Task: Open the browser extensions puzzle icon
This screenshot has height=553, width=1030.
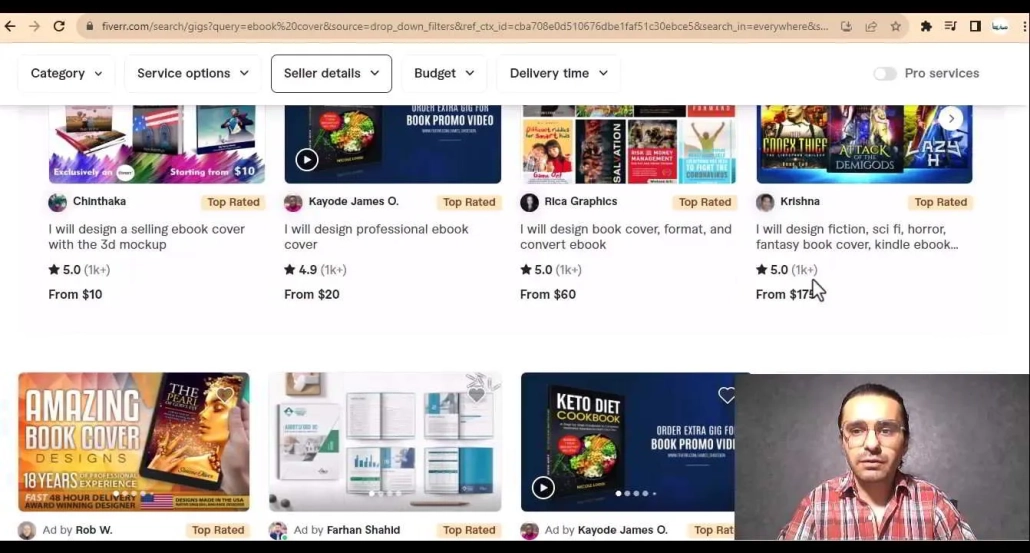Action: tap(926, 26)
